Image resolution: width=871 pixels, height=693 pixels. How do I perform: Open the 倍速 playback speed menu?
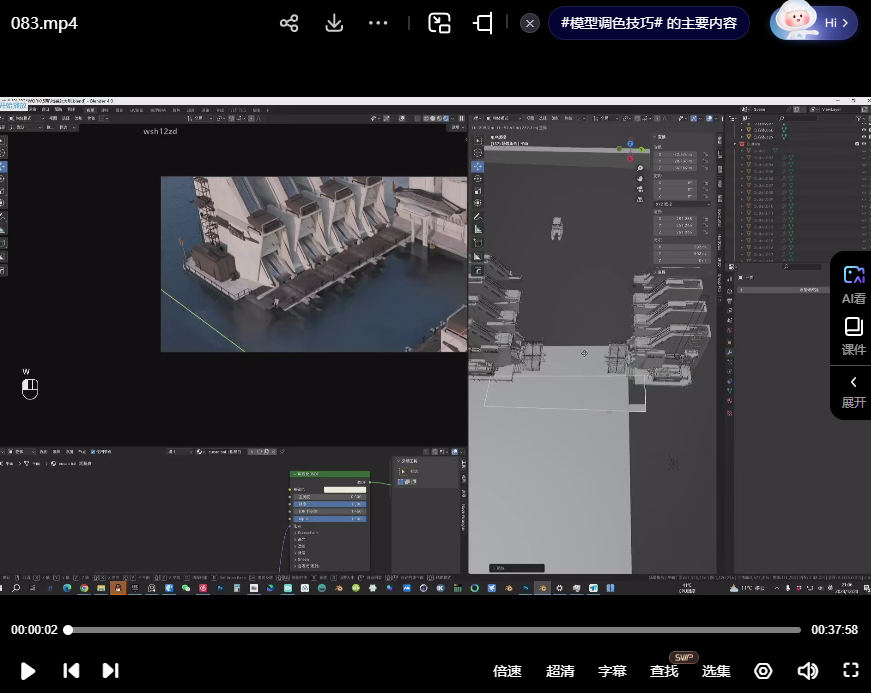coord(507,671)
